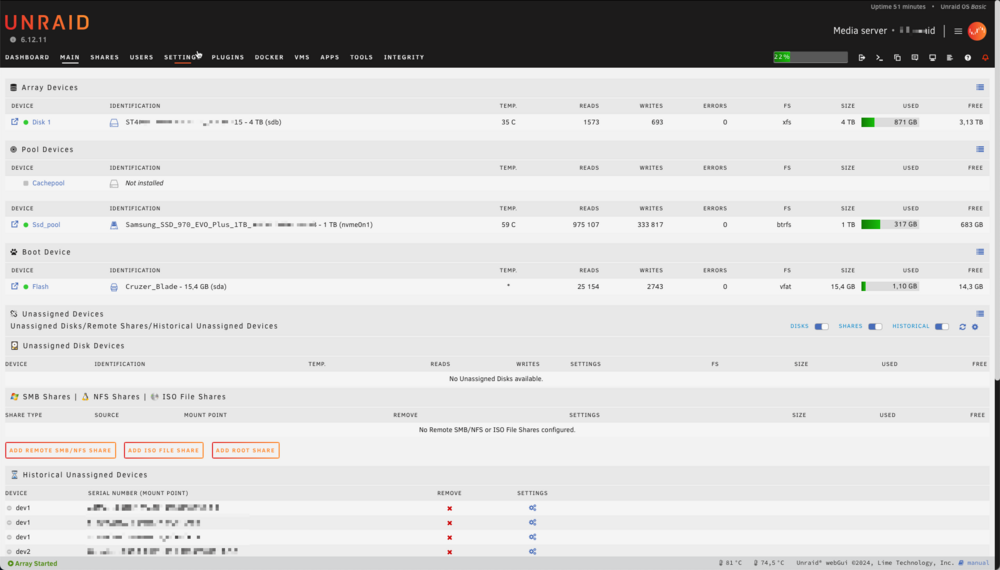The height and width of the screenshot is (570, 1000).
Task: Open the INTEGRITY menu
Action: pyautogui.click(x=404, y=57)
